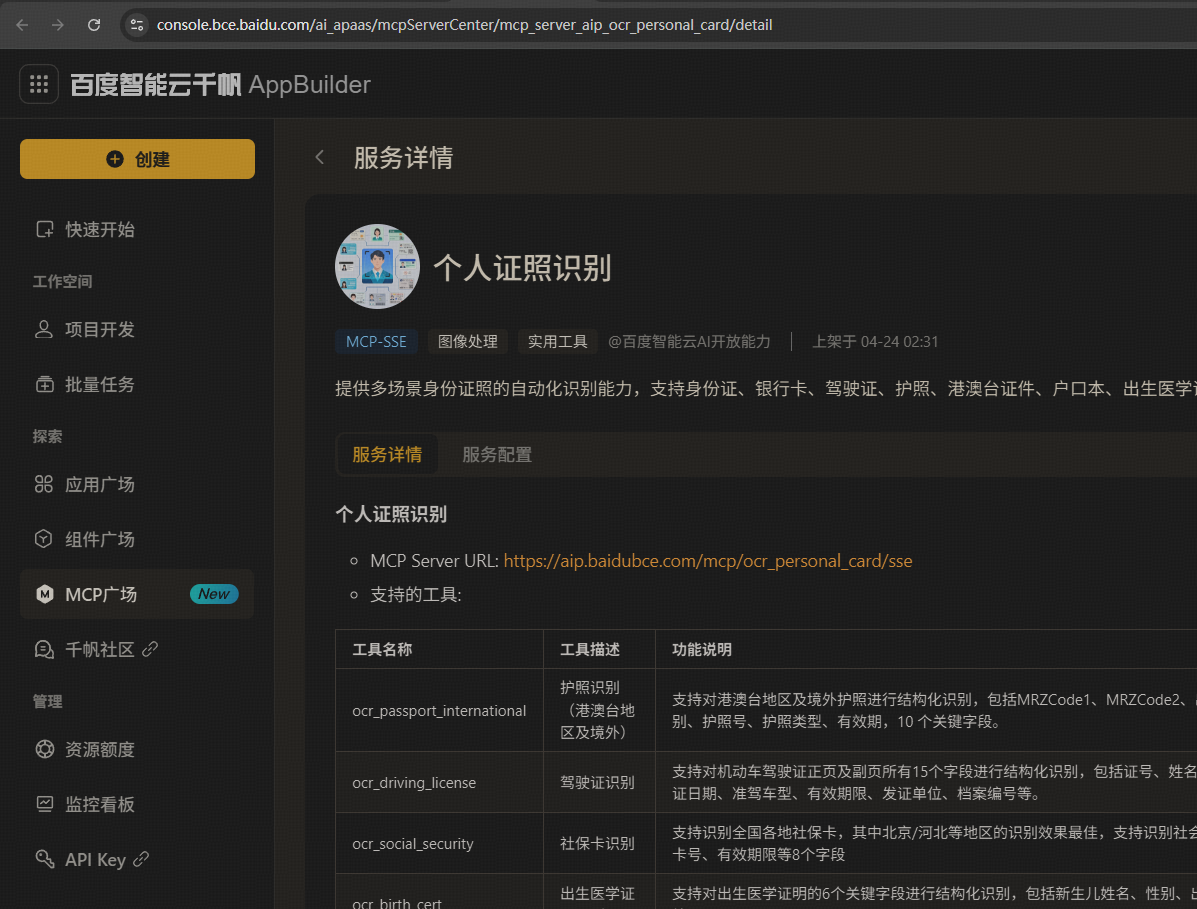The width and height of the screenshot is (1197, 909).
Task: Open site info icon in address bar
Action: 137,25
